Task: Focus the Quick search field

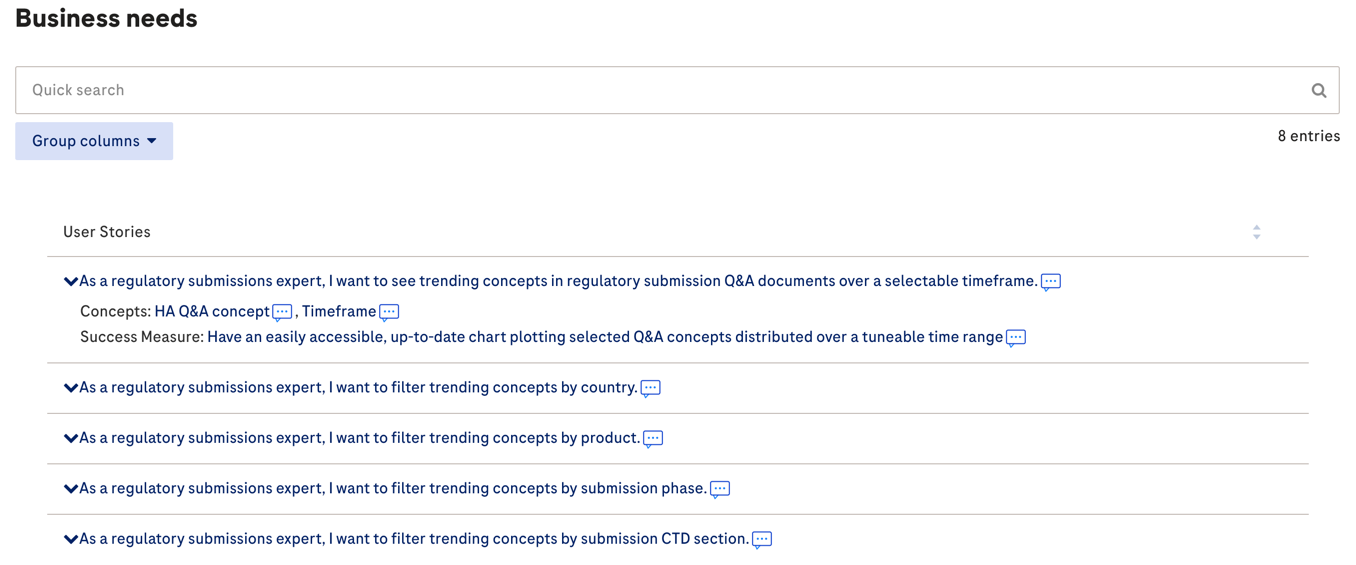Action: pyautogui.click(x=660, y=90)
